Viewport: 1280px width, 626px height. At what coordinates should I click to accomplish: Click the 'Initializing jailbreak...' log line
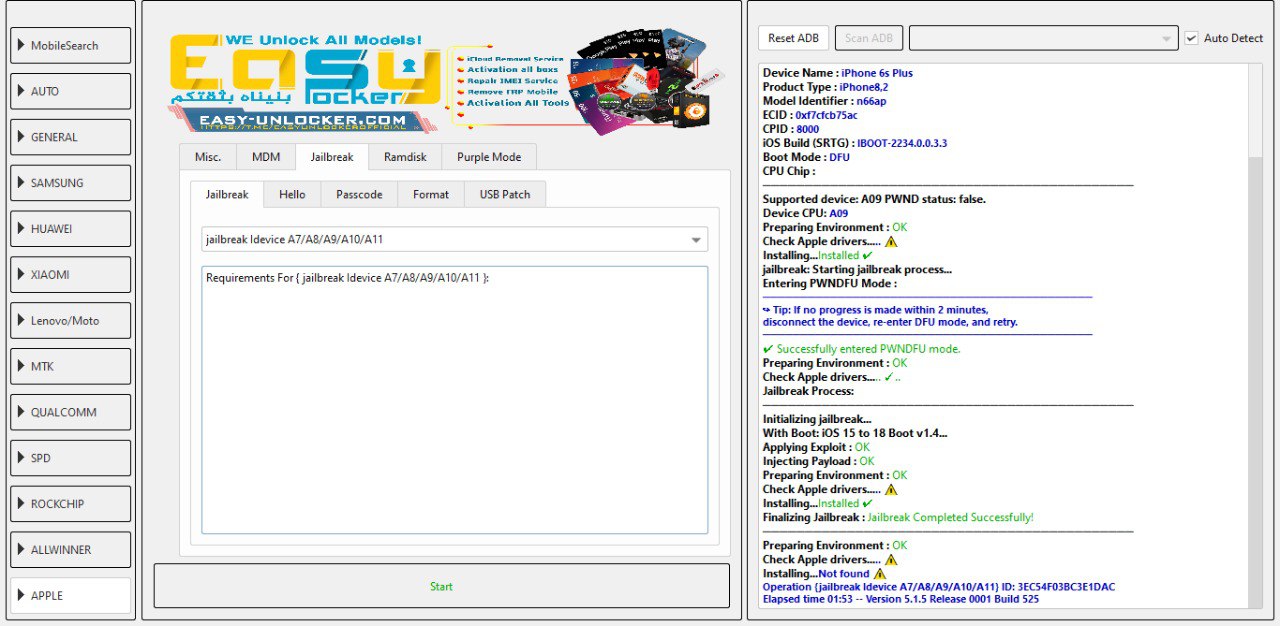[817, 419]
